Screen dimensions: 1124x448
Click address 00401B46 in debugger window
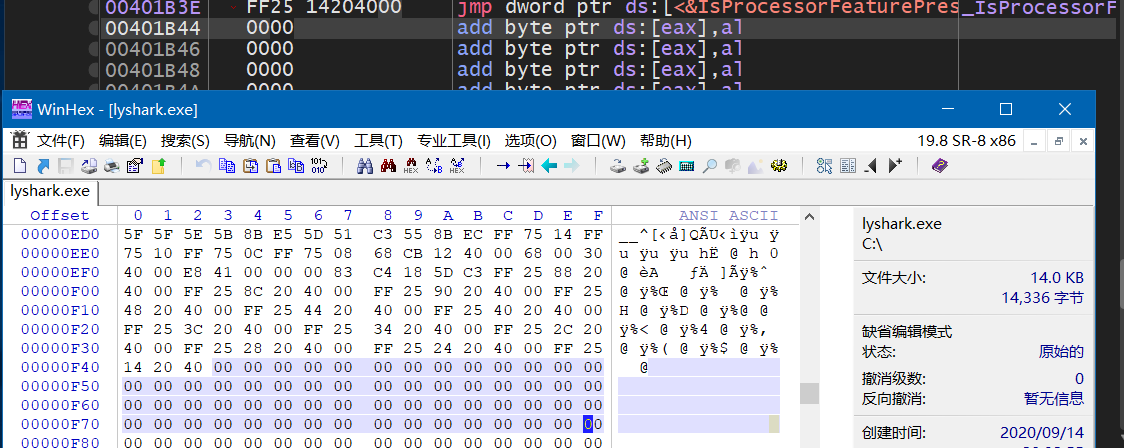point(153,49)
